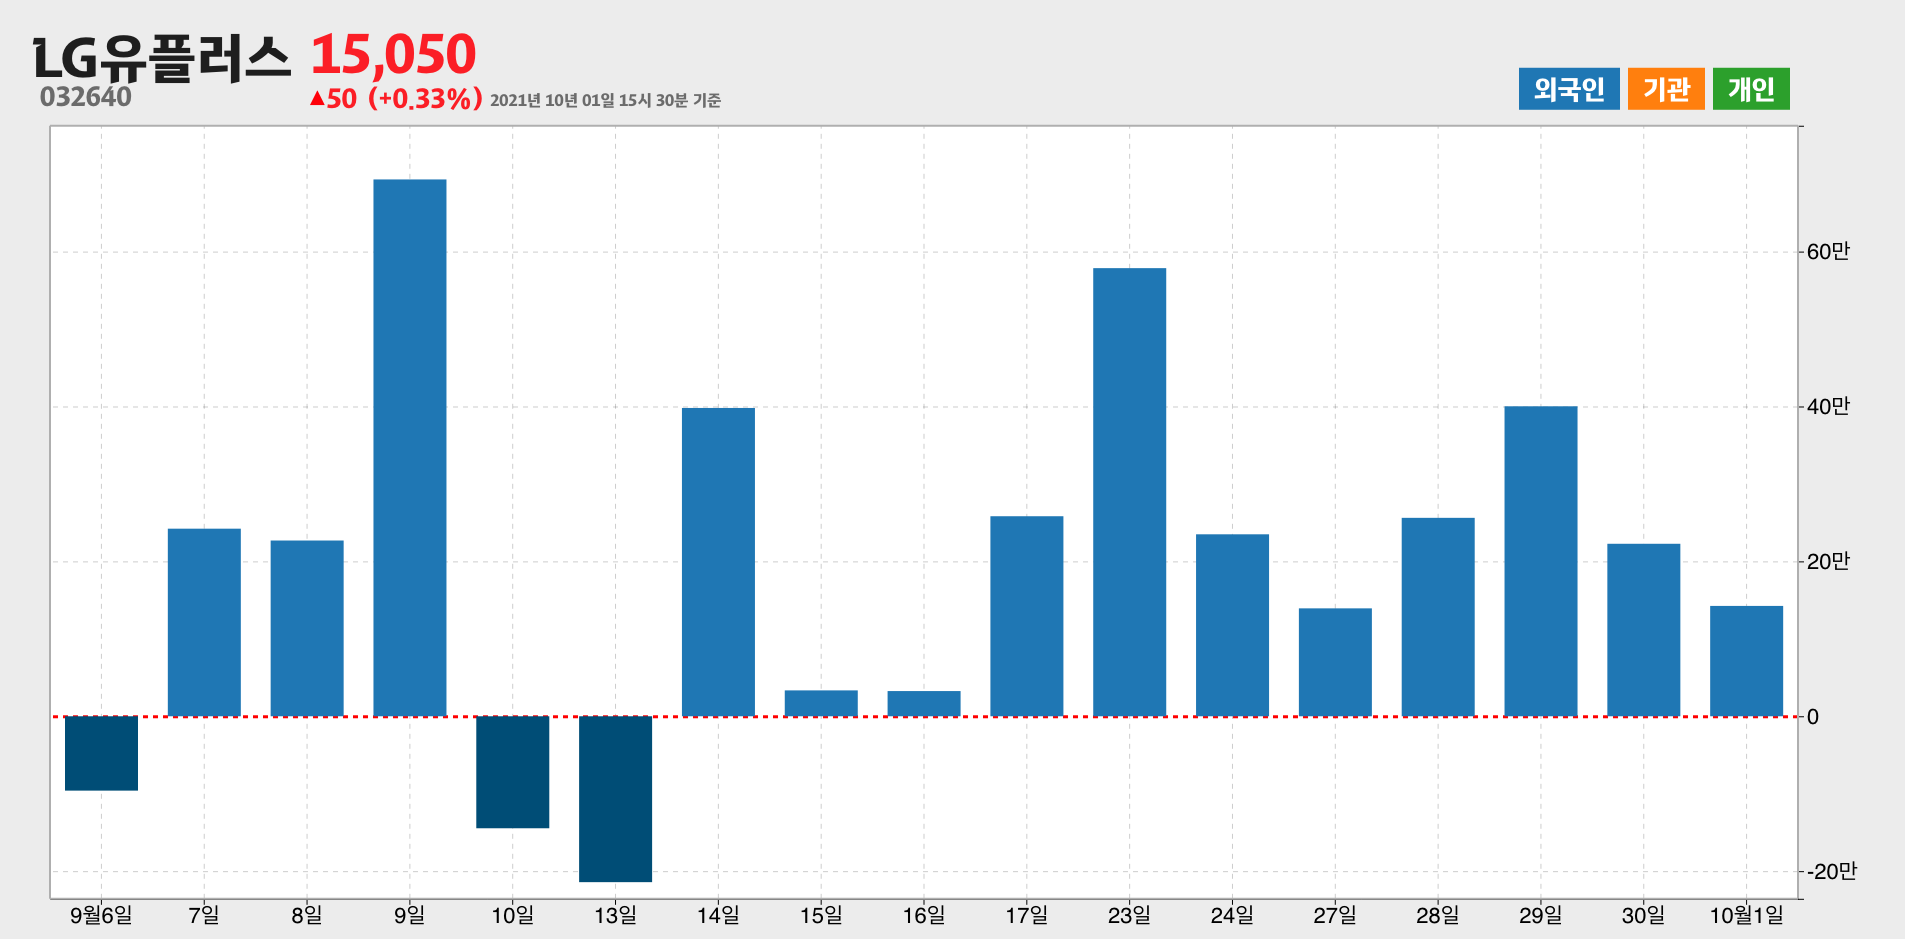Screen dimensions: 1920x939
Task: Click the 7일 x-axis label
Action: click(204, 915)
